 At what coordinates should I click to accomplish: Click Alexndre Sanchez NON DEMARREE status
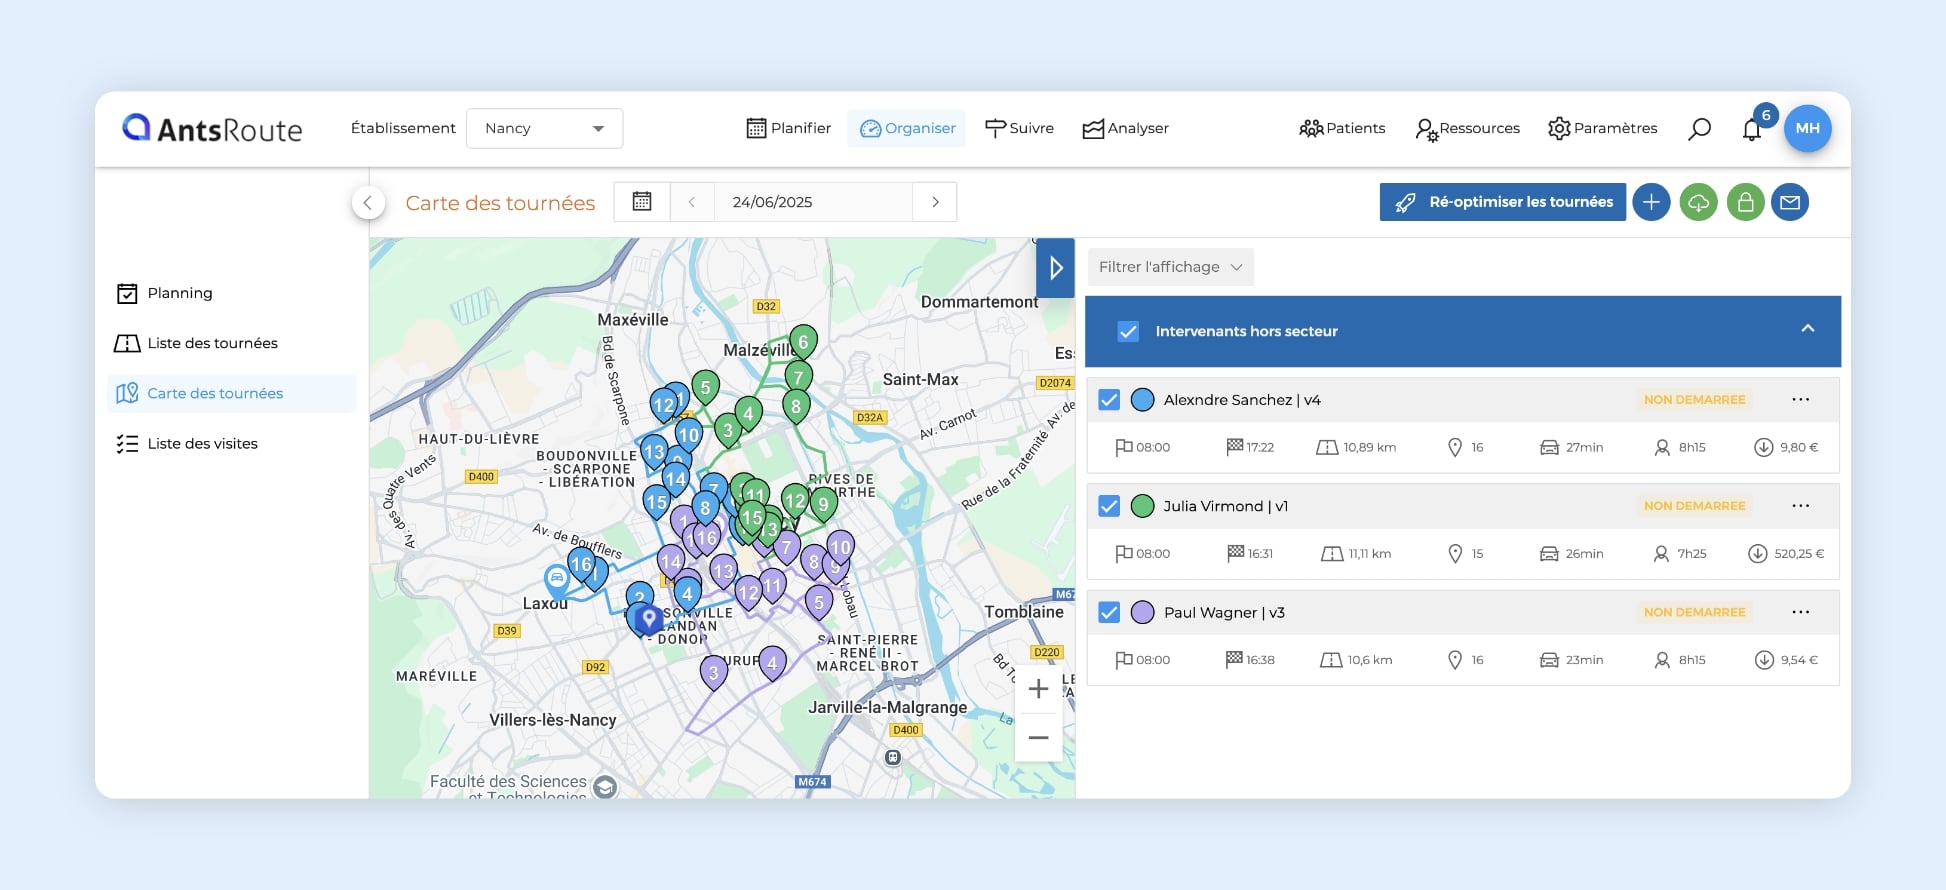(x=1694, y=400)
